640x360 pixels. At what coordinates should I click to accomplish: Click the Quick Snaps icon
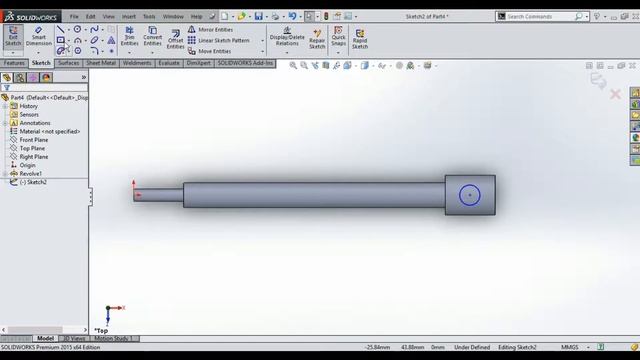(338, 37)
